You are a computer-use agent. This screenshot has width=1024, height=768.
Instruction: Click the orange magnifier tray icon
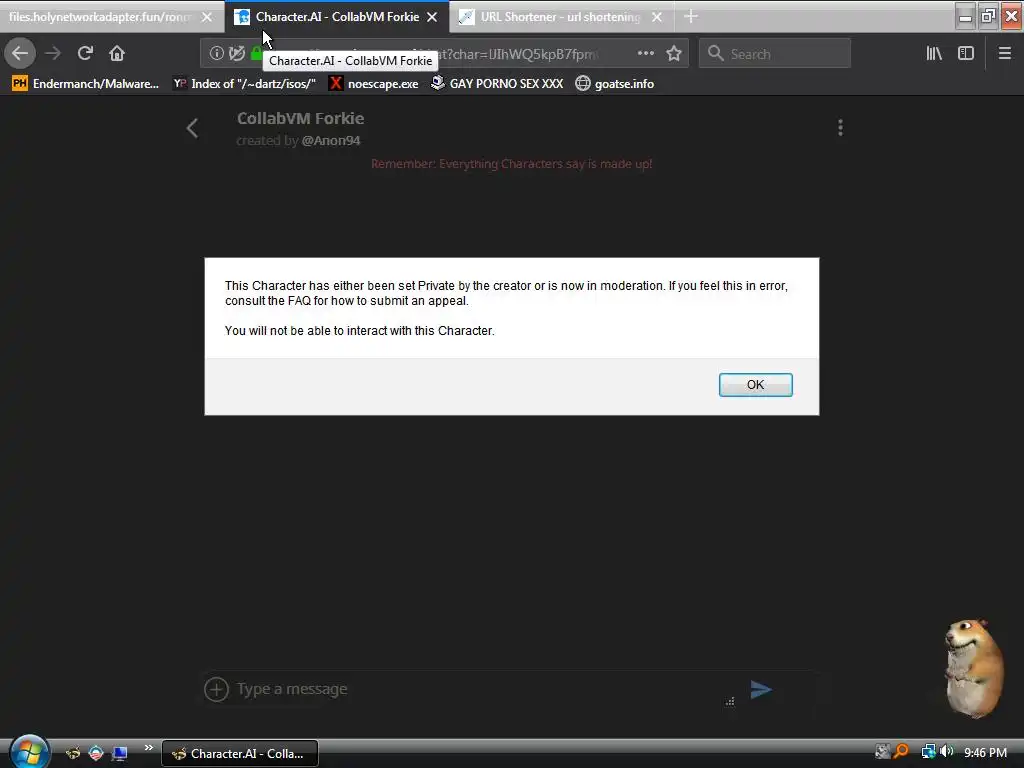(902, 752)
